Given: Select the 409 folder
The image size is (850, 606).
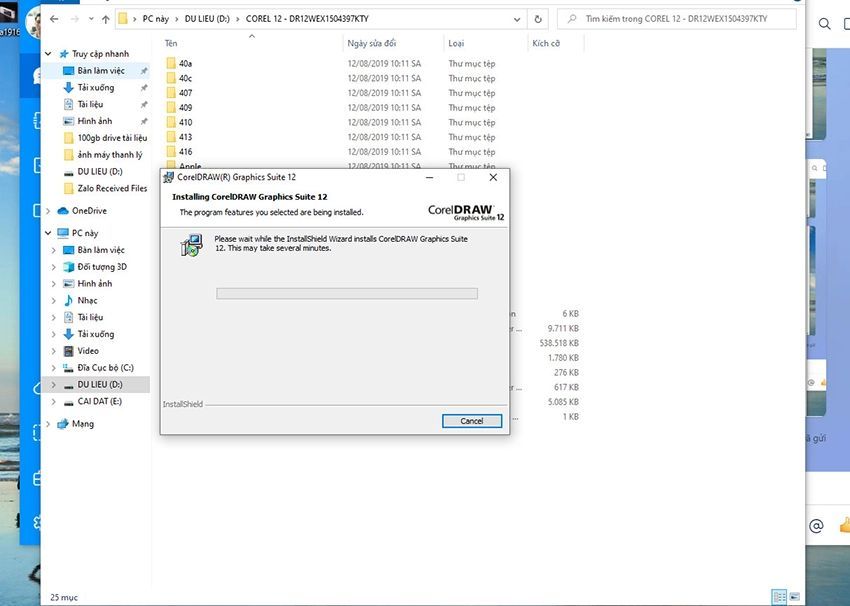Looking at the screenshot, I should tap(185, 107).
